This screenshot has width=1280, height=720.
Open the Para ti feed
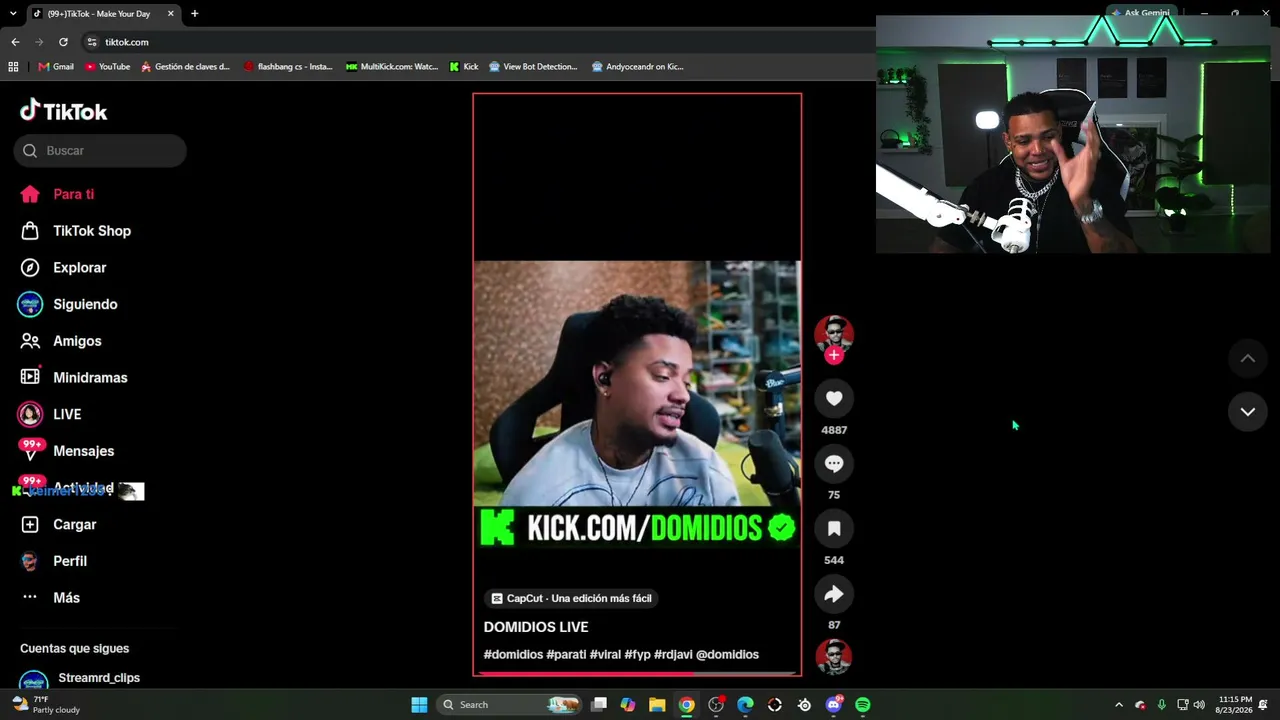click(58, 194)
